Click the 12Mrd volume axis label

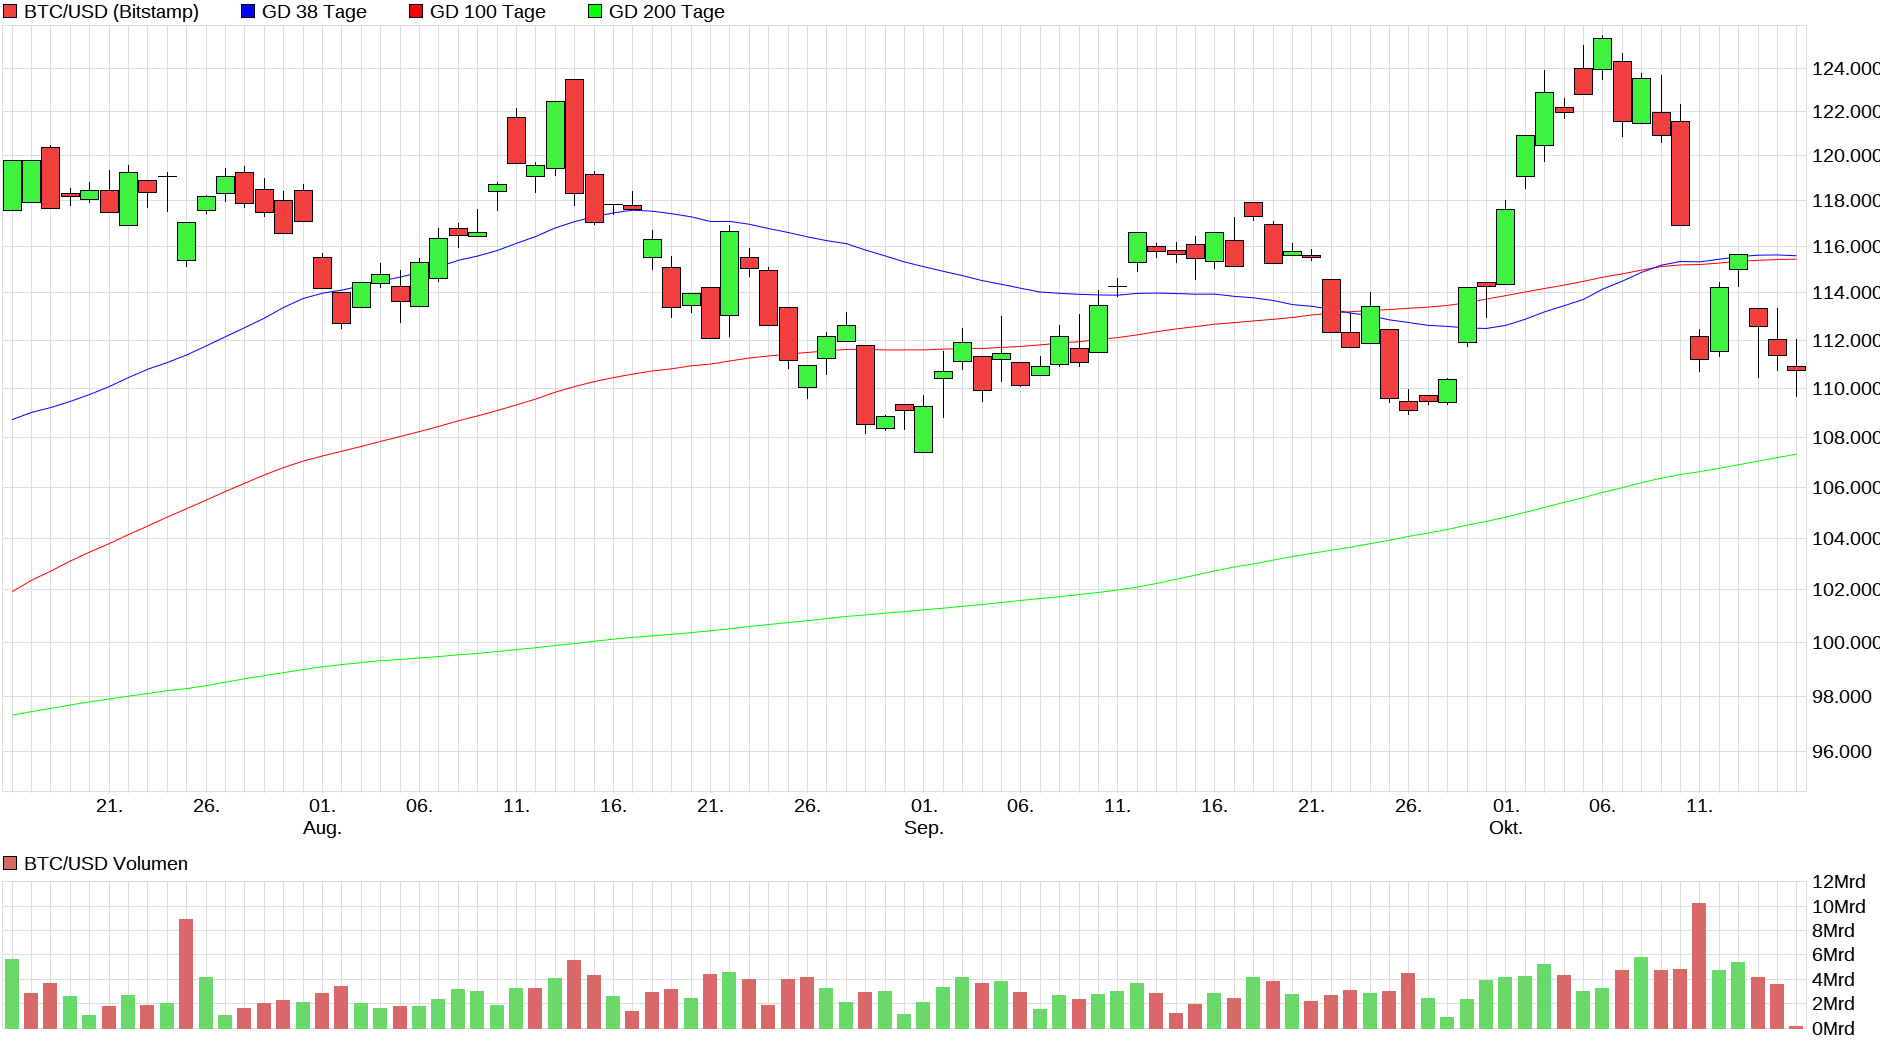click(x=1839, y=881)
